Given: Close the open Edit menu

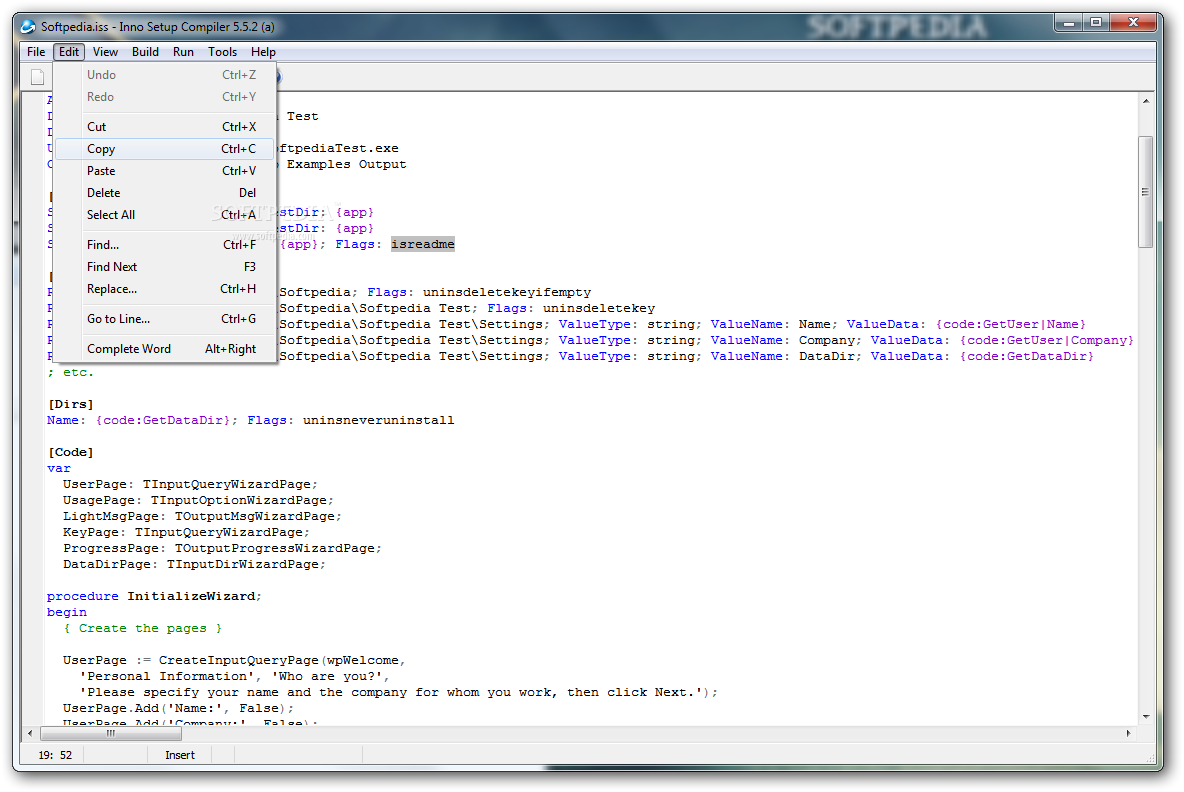Looking at the screenshot, I should [x=69, y=51].
